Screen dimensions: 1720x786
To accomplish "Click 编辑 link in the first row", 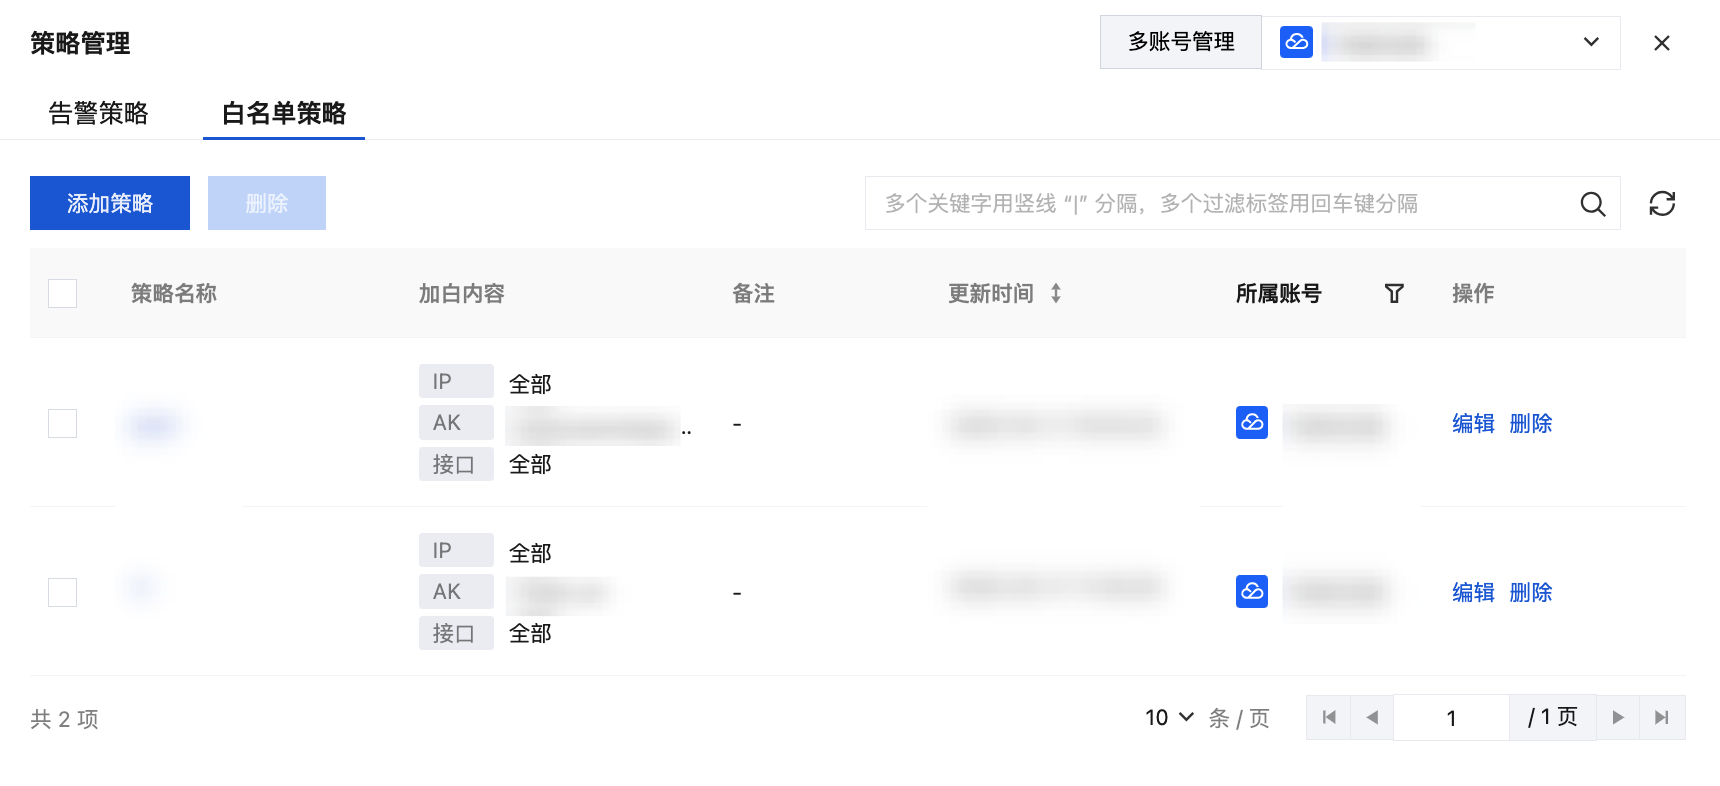I will (x=1473, y=423).
